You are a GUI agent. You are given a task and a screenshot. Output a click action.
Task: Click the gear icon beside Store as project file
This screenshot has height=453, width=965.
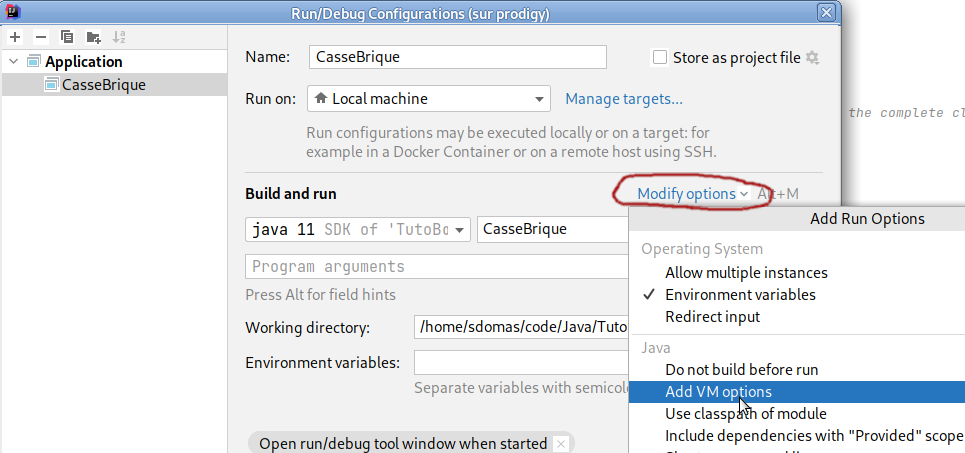coord(812,57)
